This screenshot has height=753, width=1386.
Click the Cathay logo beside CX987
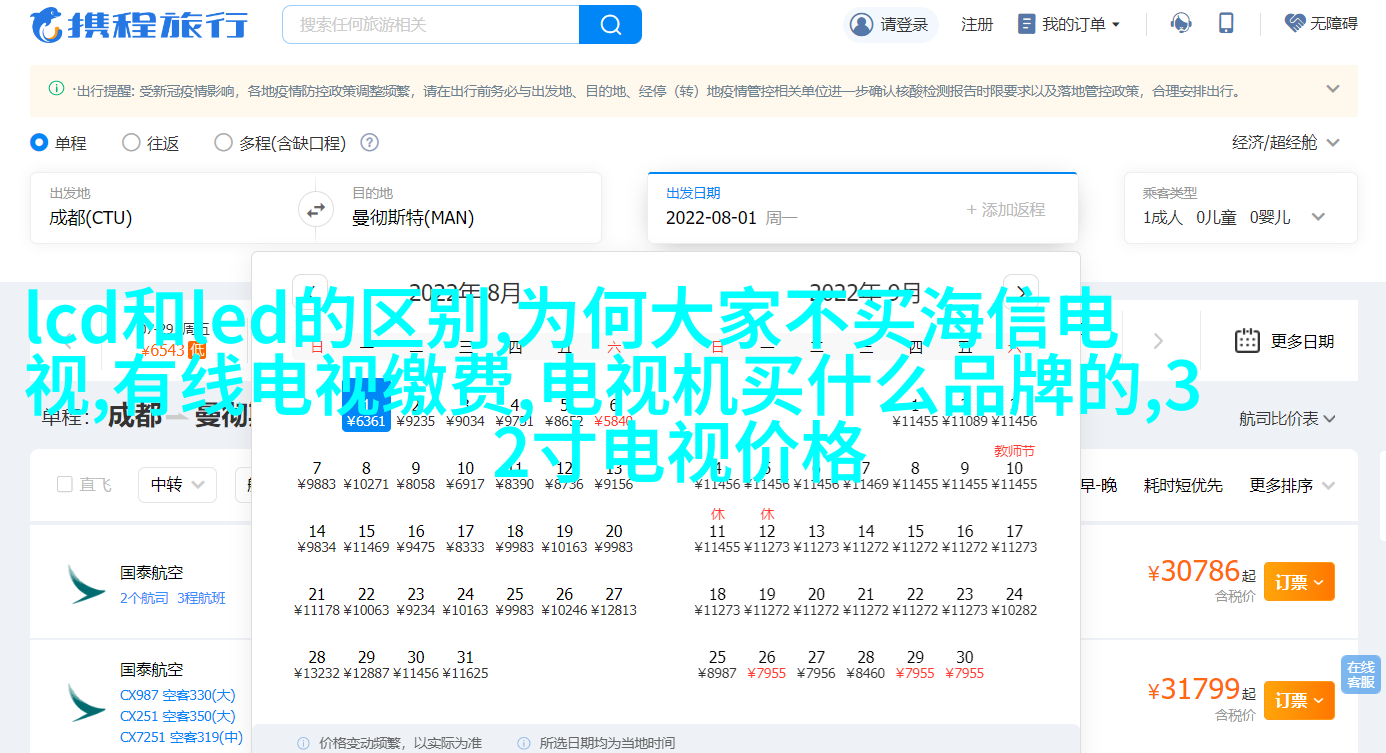(x=87, y=704)
